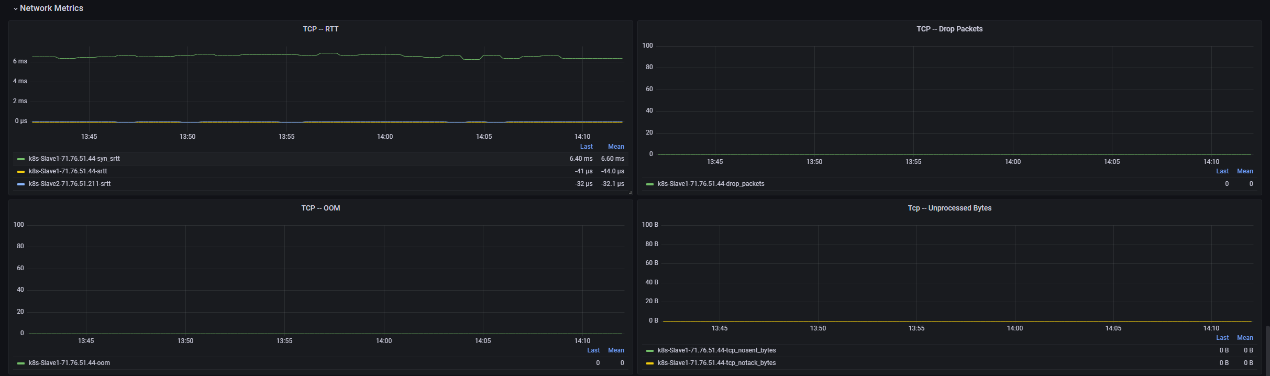The image size is (1270, 376).
Task: Click the 6 ms label on the RTT axis
Action: tap(20, 61)
